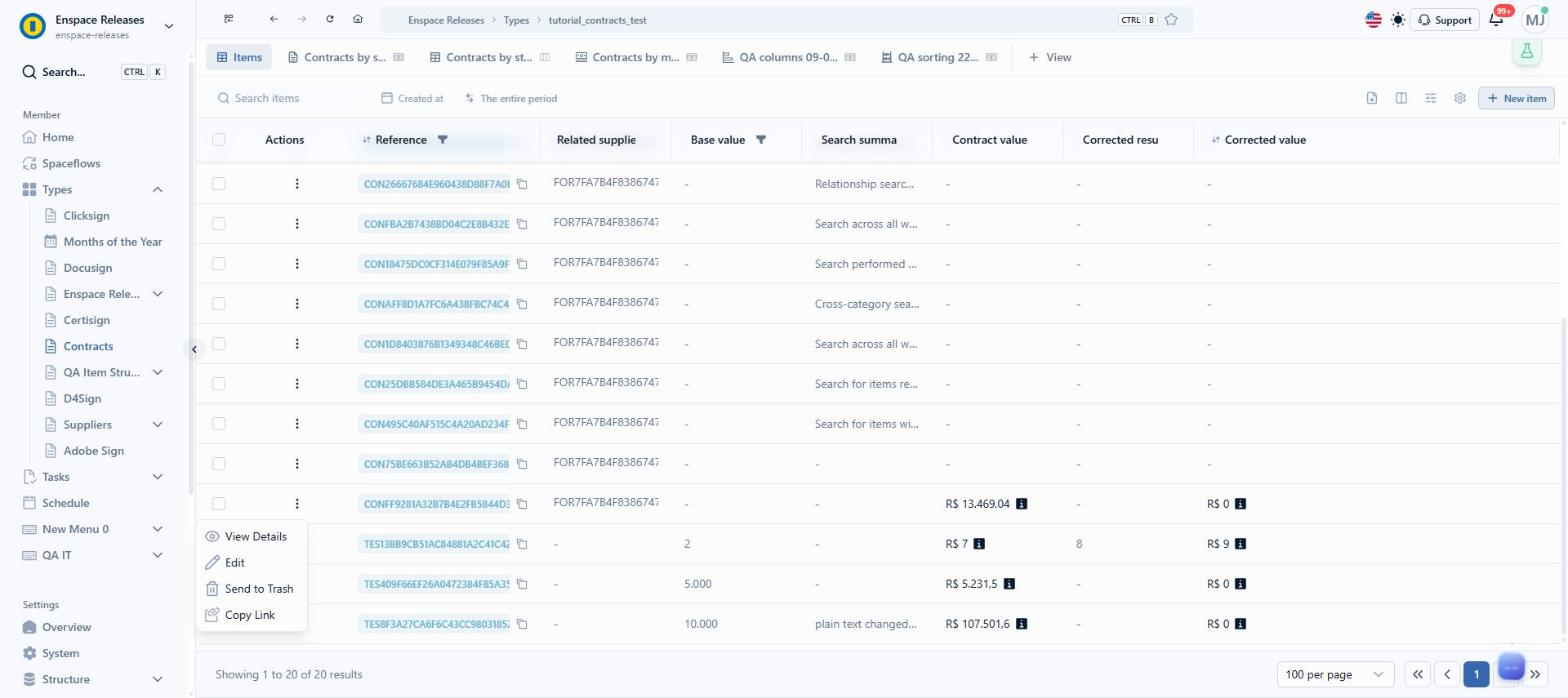Viewport: 1568px width, 698px height.
Task: Open the QA sorting 22... view tab
Action: (939, 57)
